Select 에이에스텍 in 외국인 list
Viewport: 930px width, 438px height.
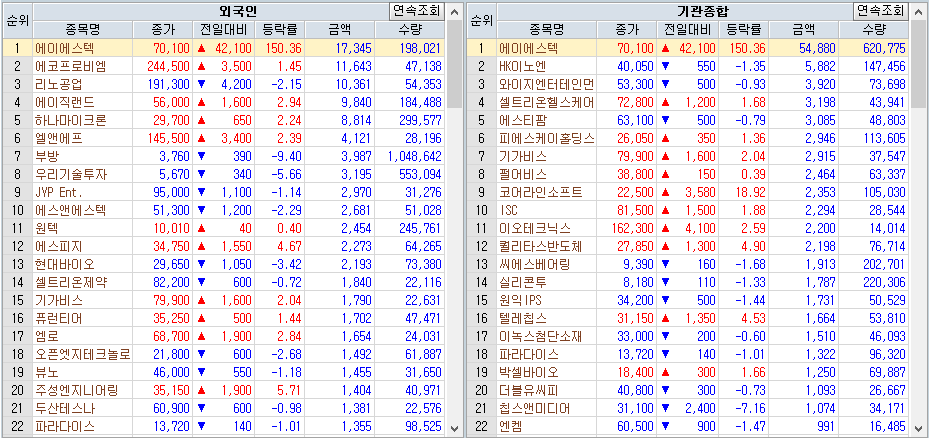224,48
